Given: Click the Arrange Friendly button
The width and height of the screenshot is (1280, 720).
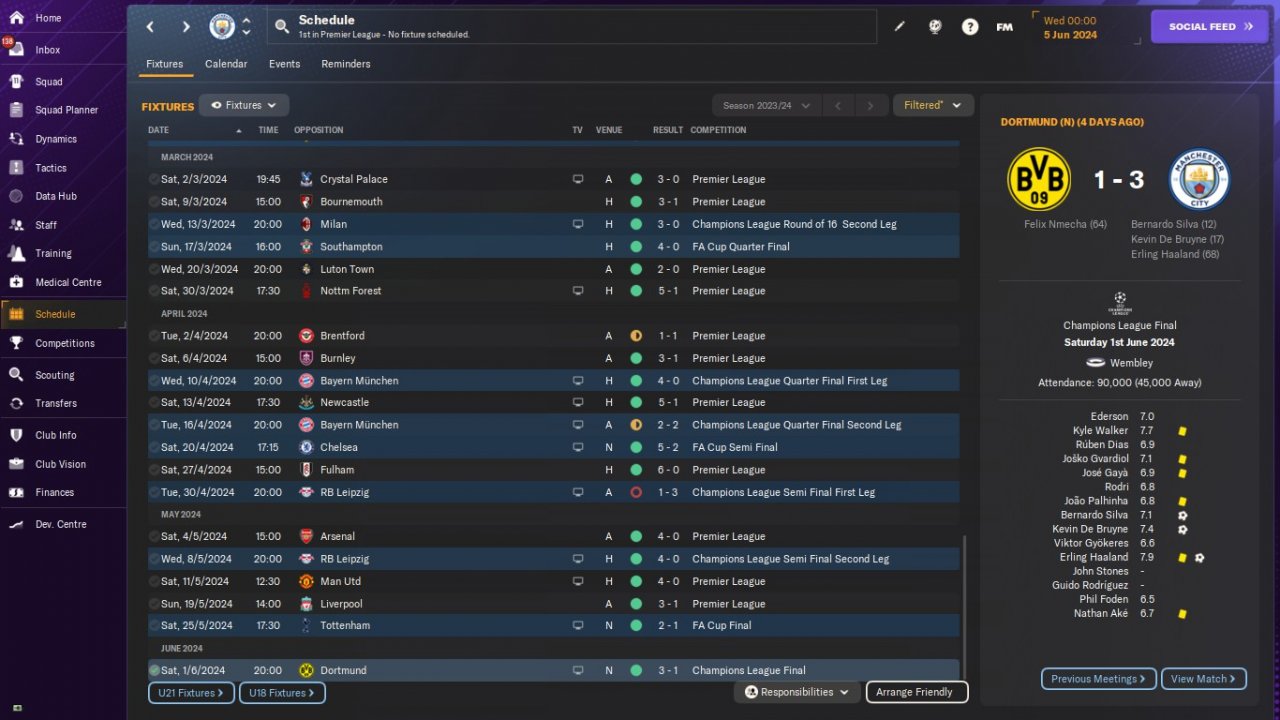Looking at the screenshot, I should [x=917, y=692].
